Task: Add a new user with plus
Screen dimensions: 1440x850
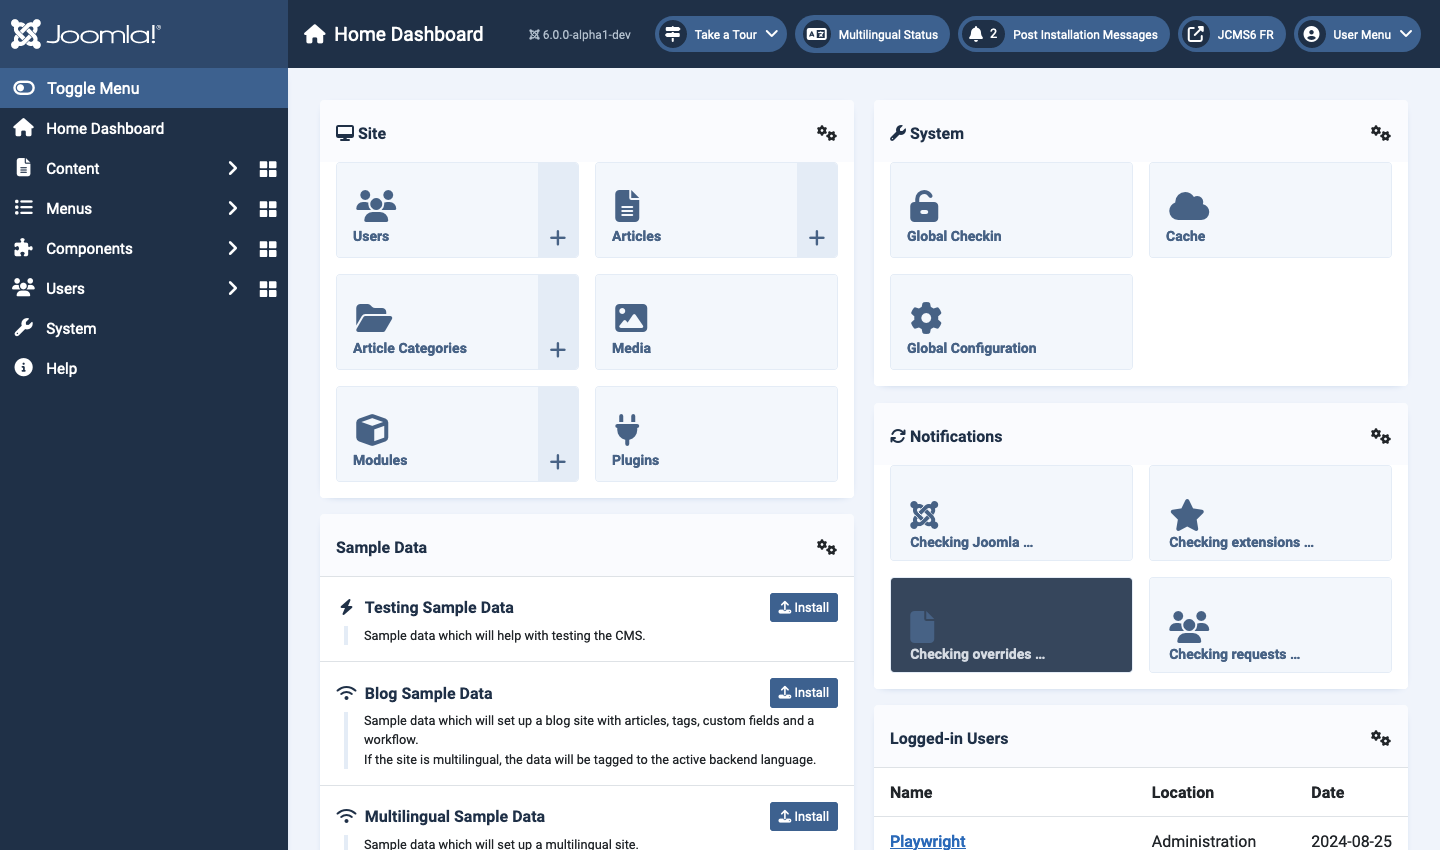Action: (x=558, y=210)
